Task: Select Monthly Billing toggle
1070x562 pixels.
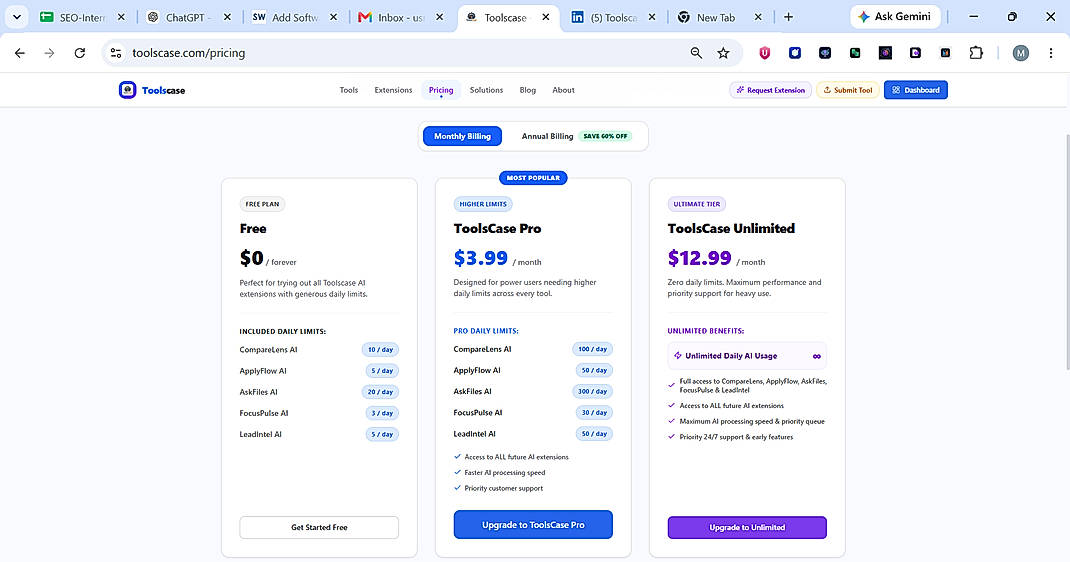Action: pos(462,136)
